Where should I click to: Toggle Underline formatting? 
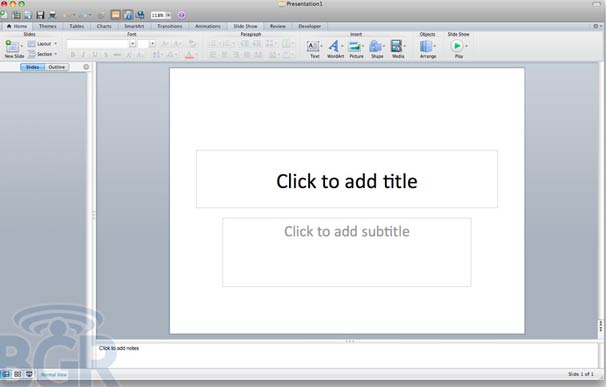coord(95,55)
